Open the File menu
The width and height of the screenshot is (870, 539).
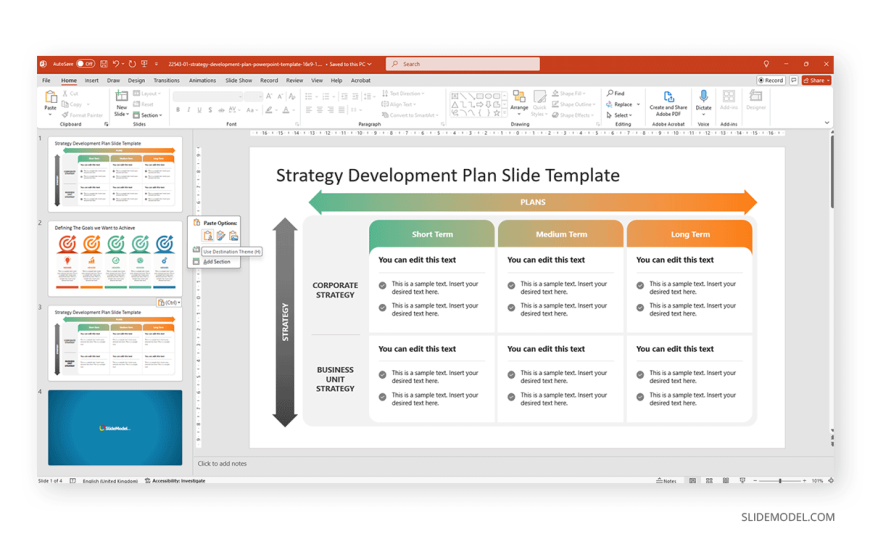(x=46, y=80)
